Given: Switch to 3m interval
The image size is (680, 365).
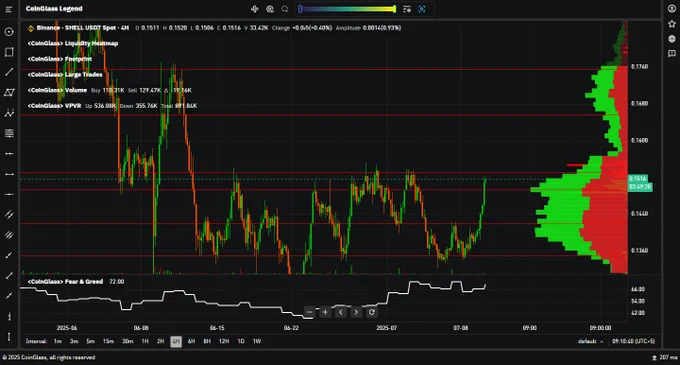Looking at the screenshot, I should pyautogui.click(x=74, y=342).
